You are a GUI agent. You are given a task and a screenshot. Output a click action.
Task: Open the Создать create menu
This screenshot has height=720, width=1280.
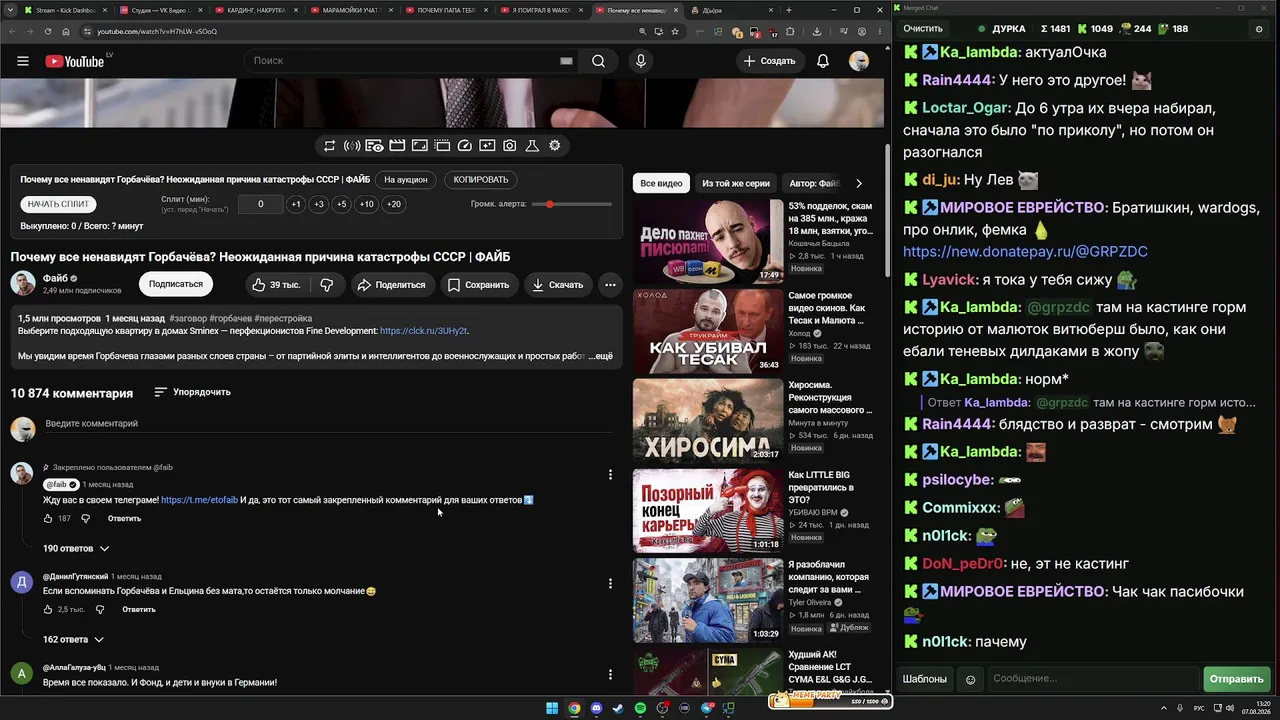(x=769, y=61)
